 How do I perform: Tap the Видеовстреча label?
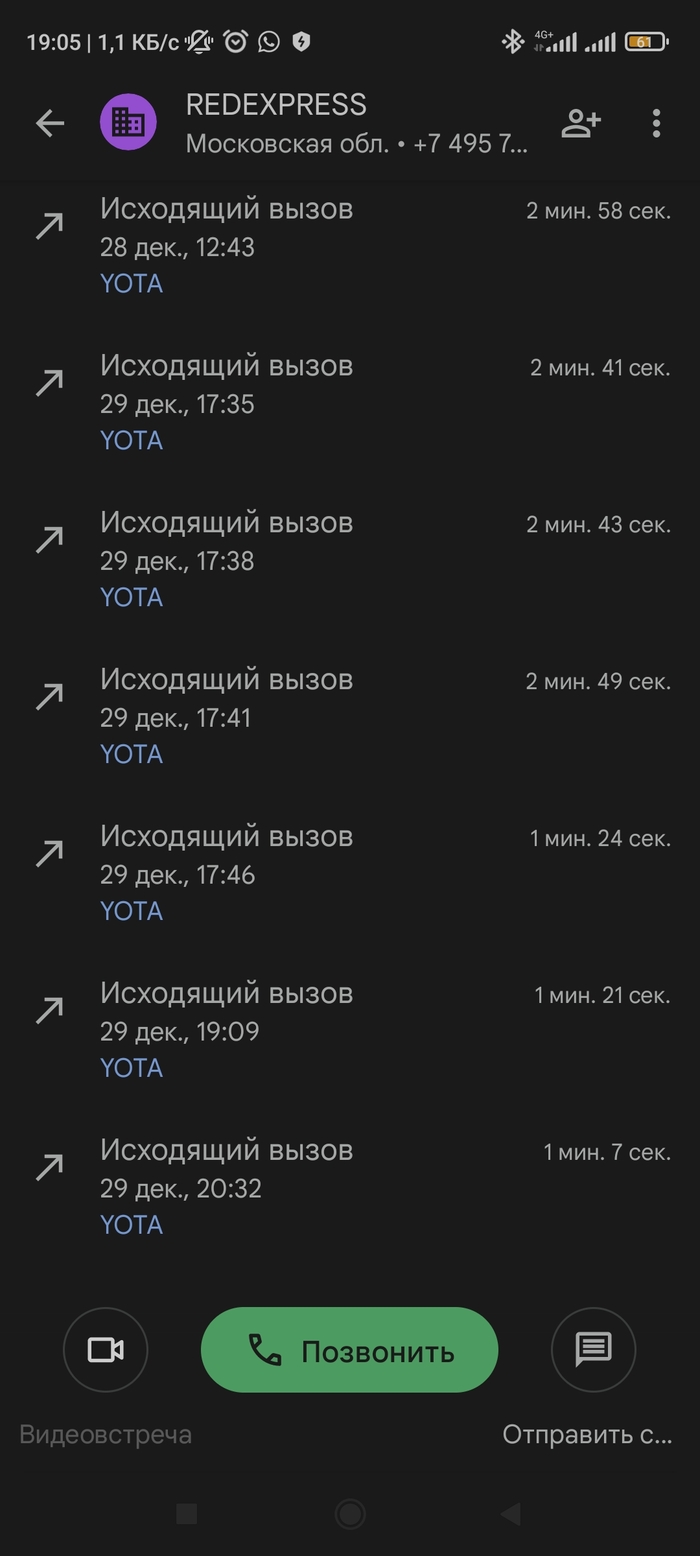coord(106,1434)
